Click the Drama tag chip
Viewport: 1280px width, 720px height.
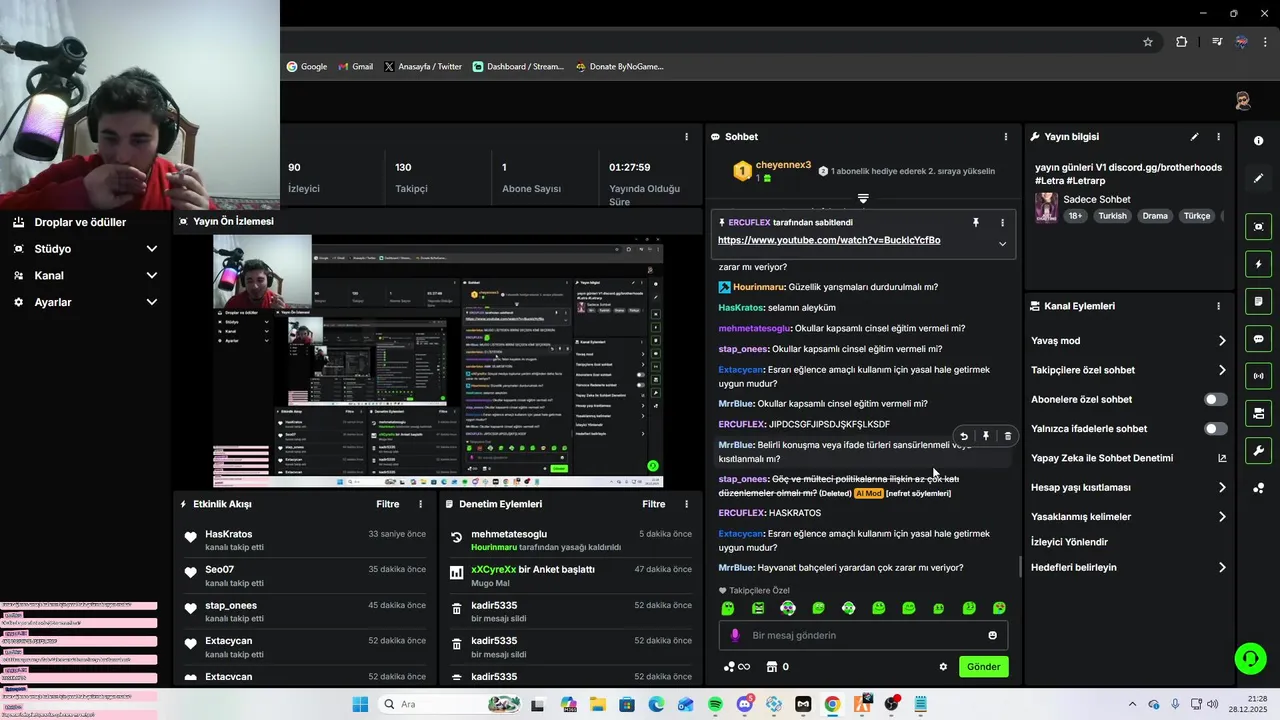click(x=1155, y=216)
